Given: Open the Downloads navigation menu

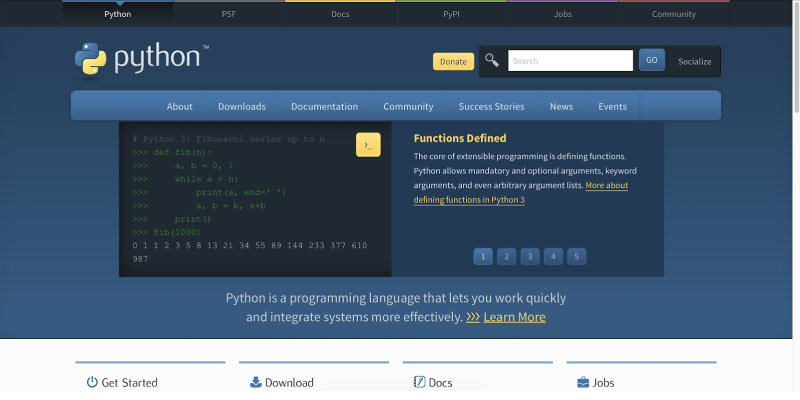Looking at the screenshot, I should tap(242, 106).
